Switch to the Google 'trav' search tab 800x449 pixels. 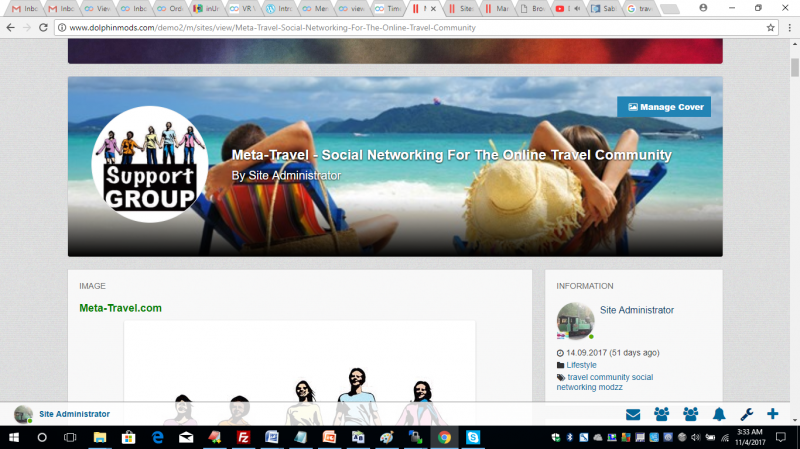point(641,9)
